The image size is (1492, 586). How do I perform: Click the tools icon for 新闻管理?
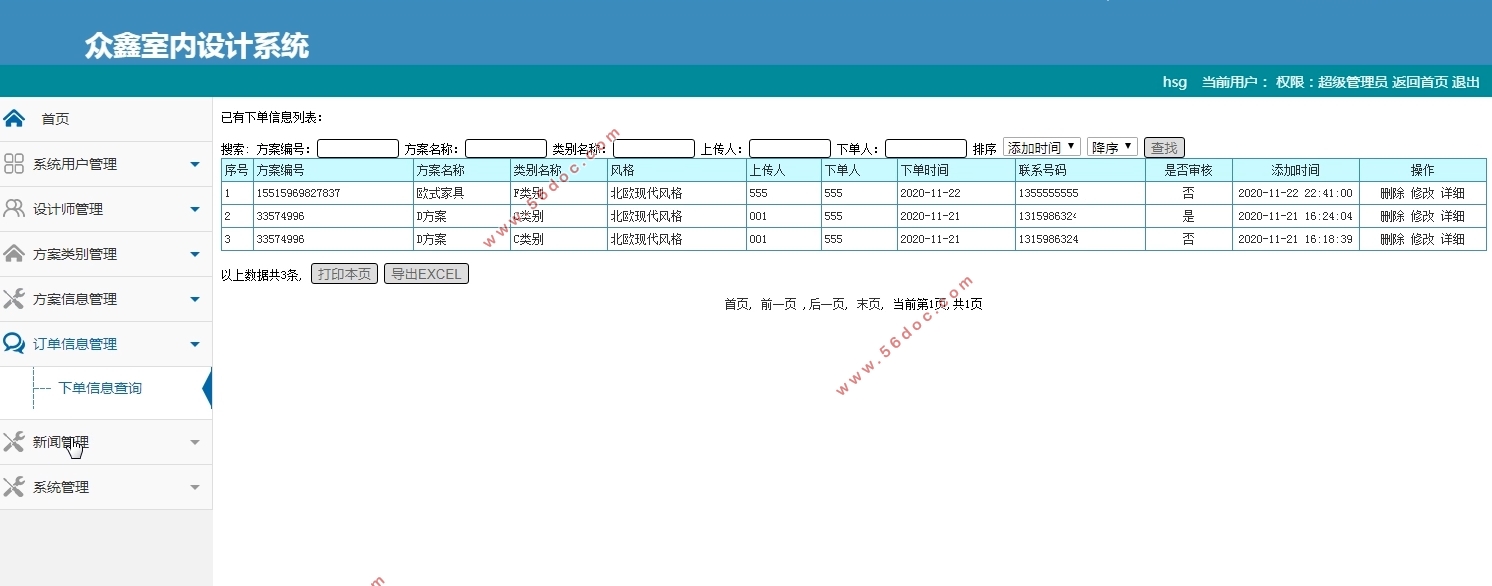point(14,442)
